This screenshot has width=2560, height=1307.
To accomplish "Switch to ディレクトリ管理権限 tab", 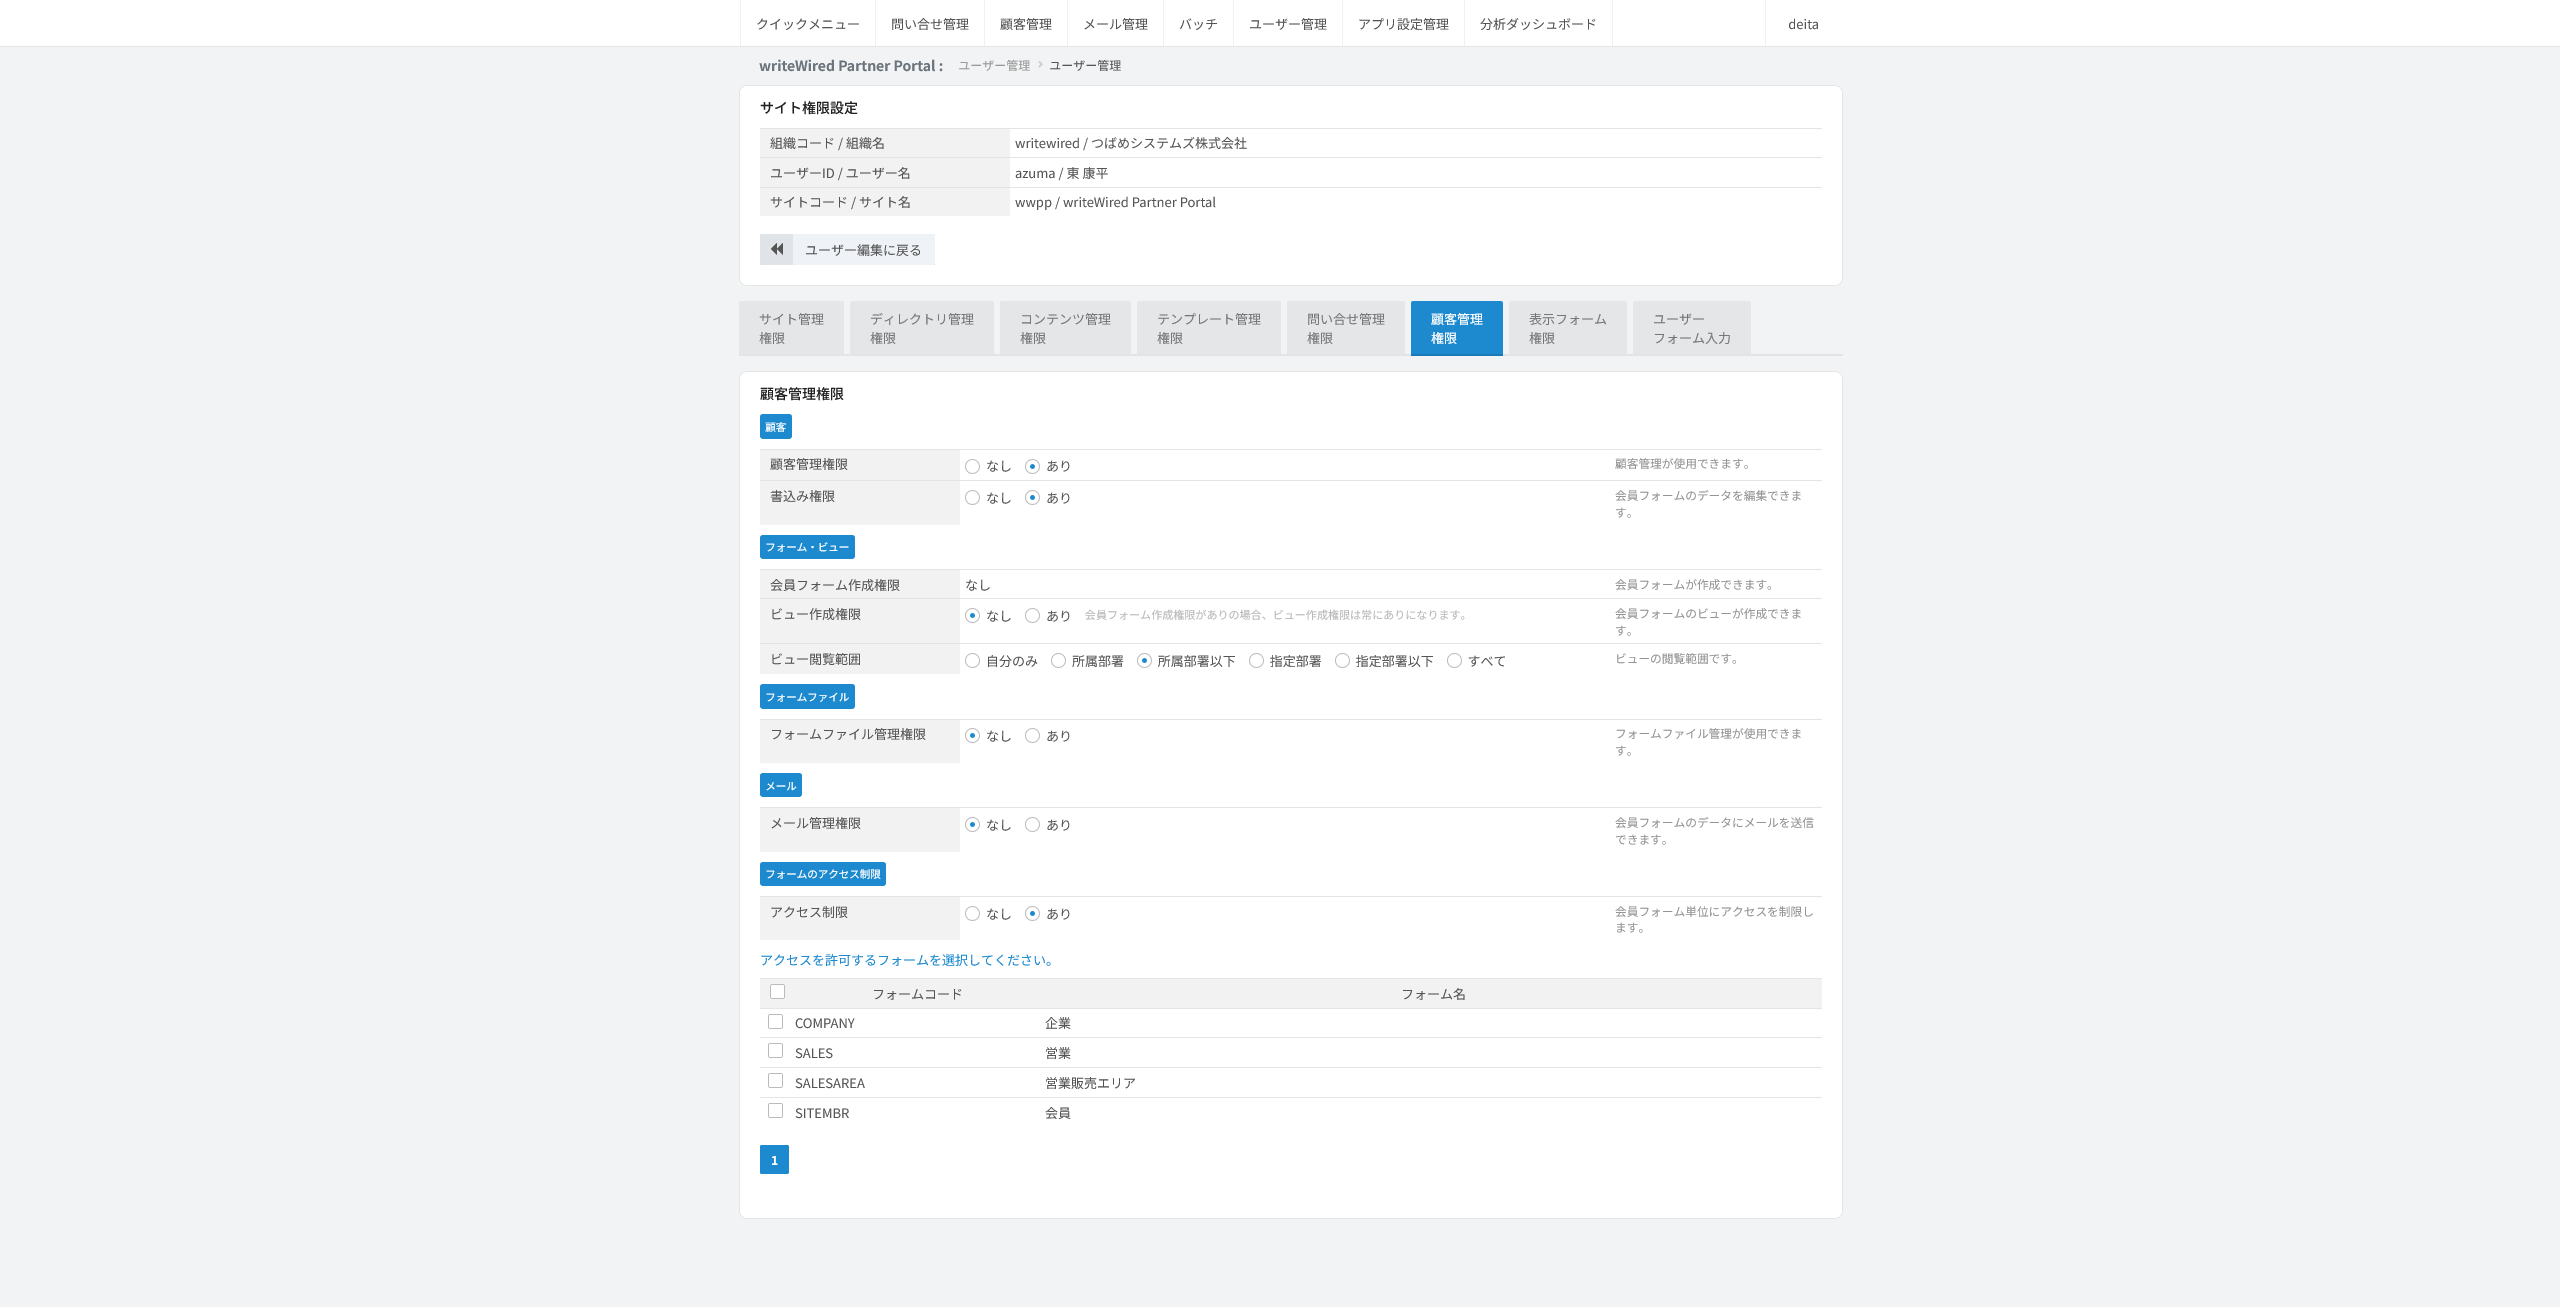I will coord(922,328).
